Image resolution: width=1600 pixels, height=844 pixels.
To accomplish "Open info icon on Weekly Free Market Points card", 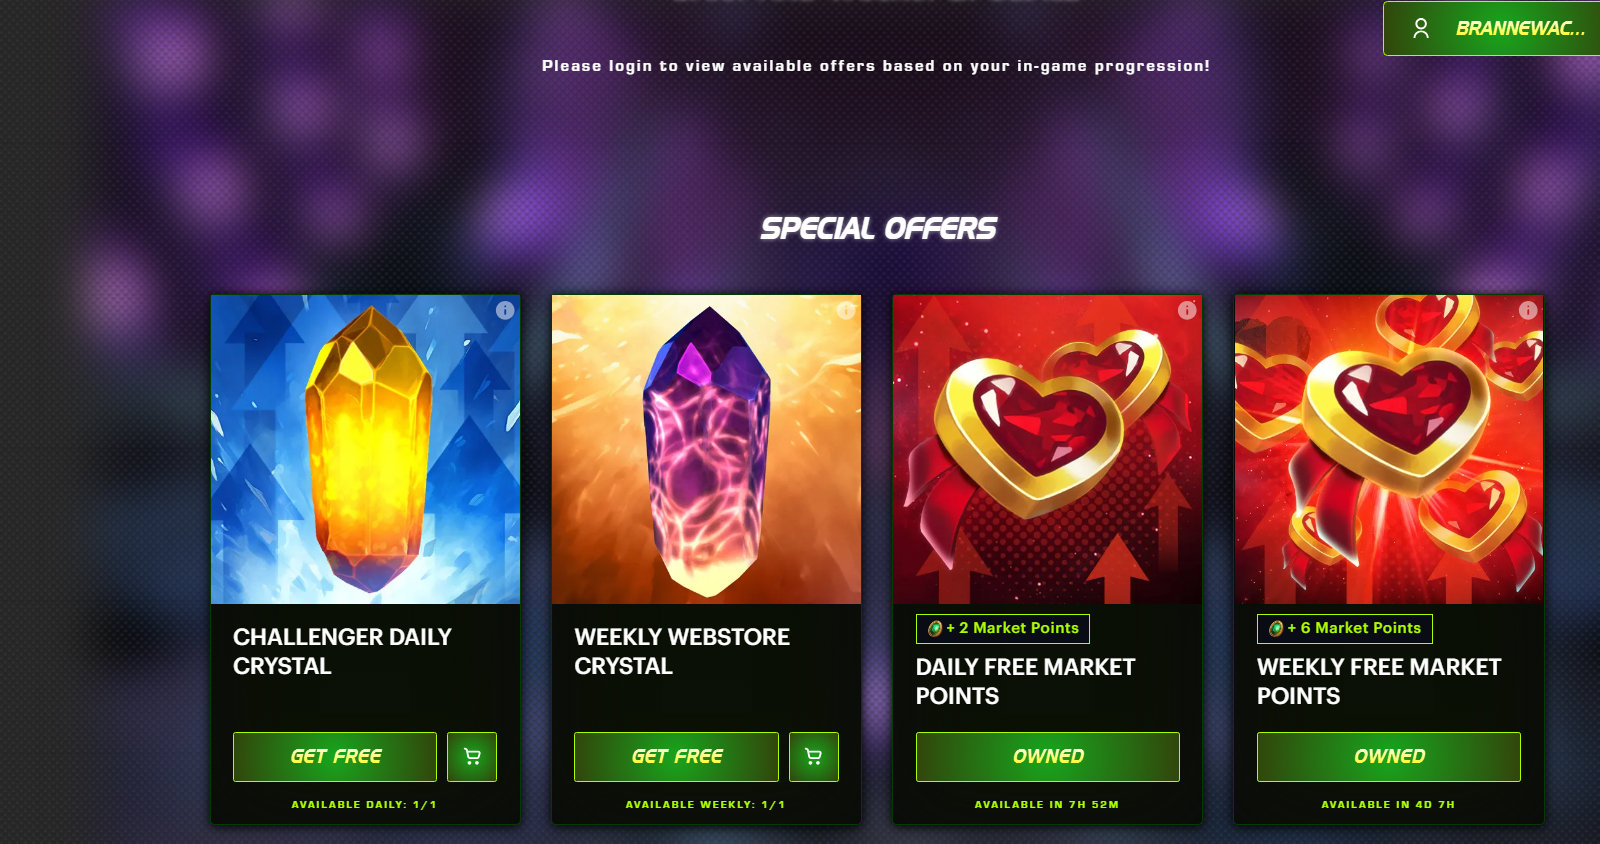I will click(x=1528, y=310).
